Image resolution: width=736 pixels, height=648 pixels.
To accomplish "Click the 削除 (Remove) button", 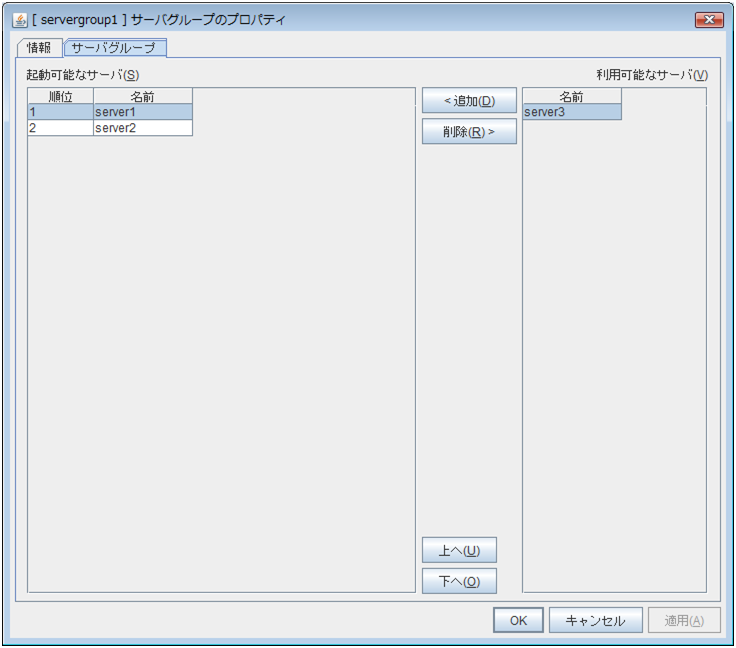I will 469,132.
